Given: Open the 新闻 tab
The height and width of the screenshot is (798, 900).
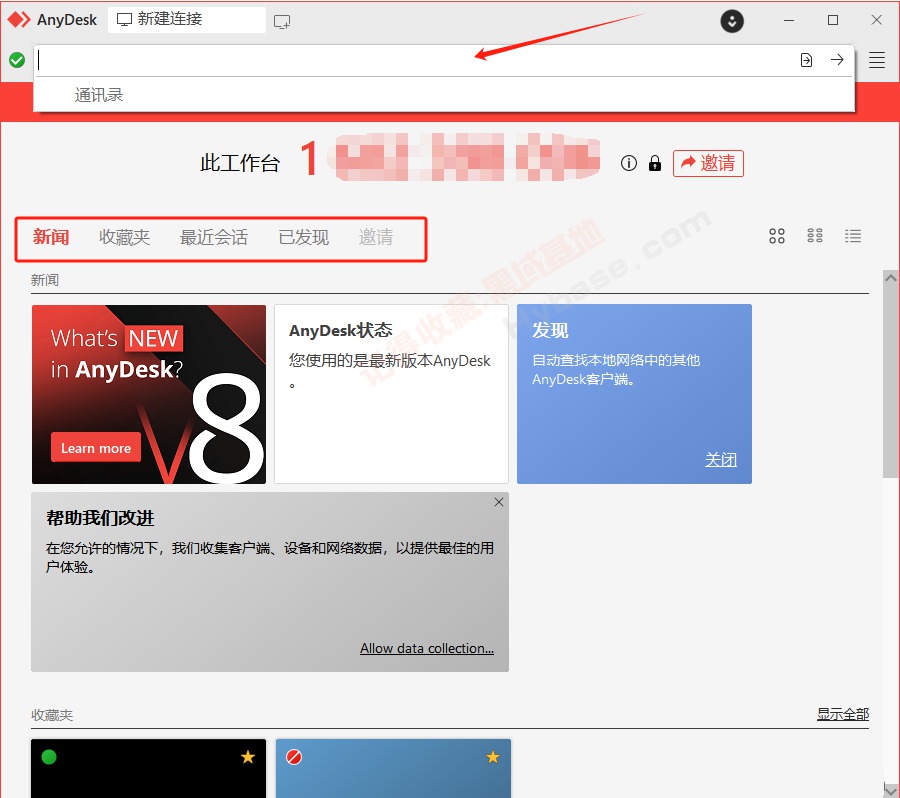Looking at the screenshot, I should coord(51,237).
